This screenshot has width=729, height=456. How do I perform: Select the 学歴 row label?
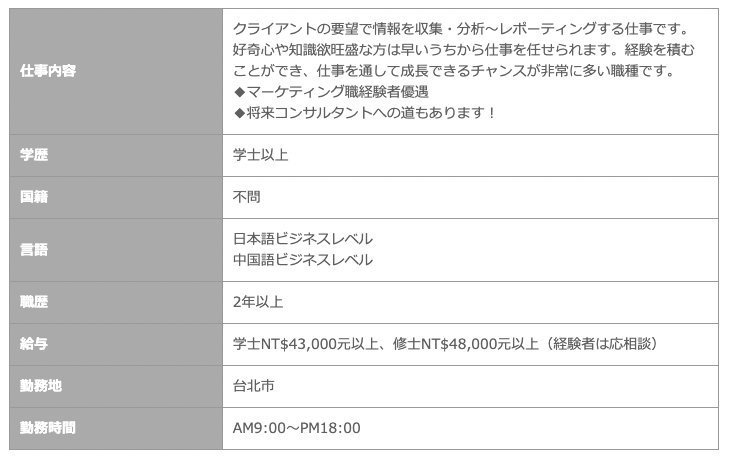click(116, 155)
